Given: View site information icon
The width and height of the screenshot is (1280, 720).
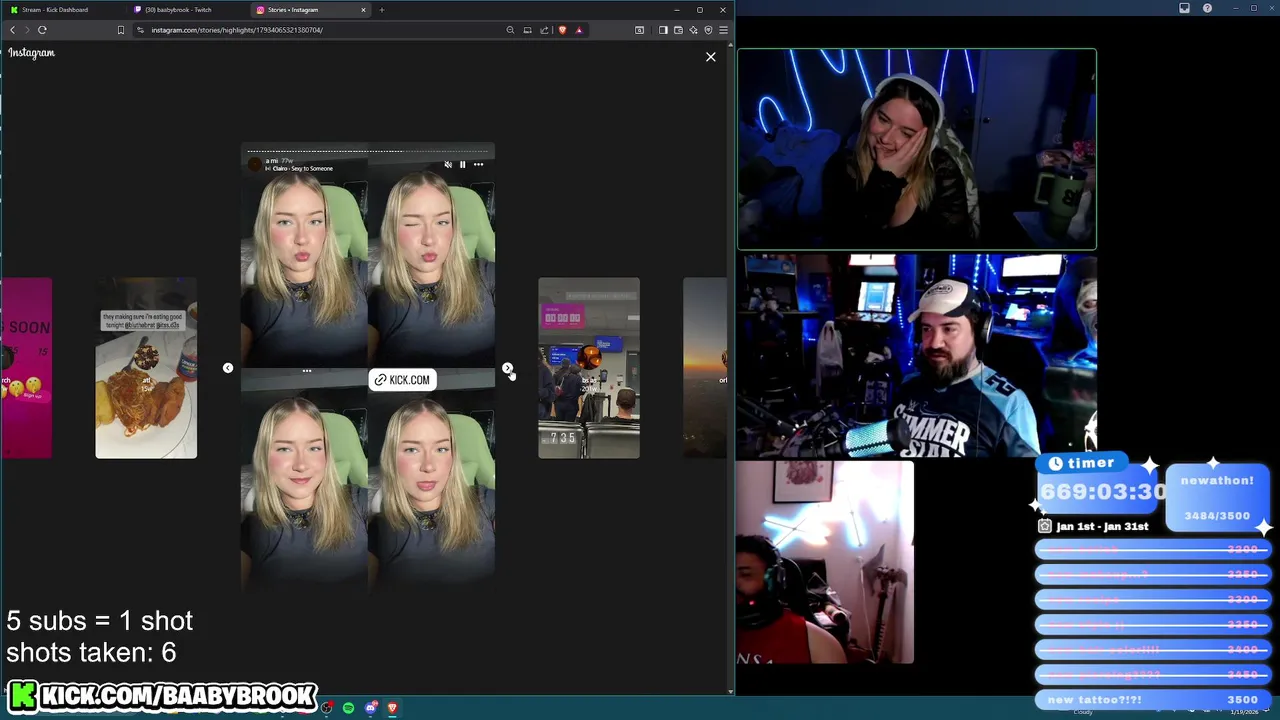Looking at the screenshot, I should tap(140, 30).
